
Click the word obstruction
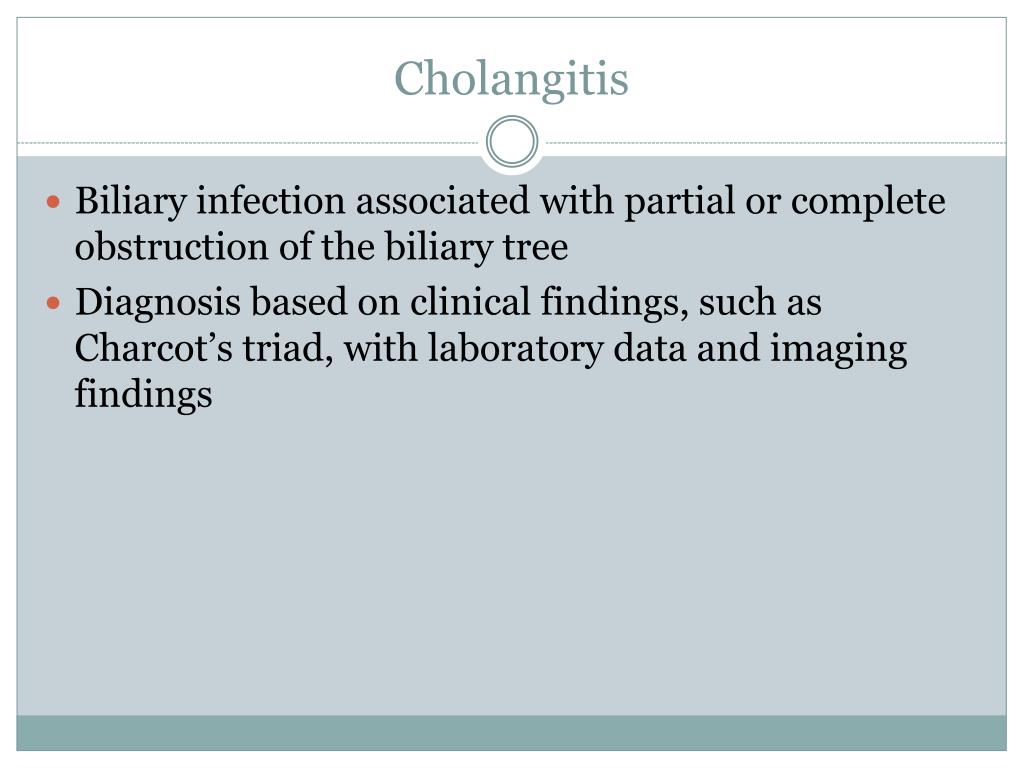click(x=172, y=247)
